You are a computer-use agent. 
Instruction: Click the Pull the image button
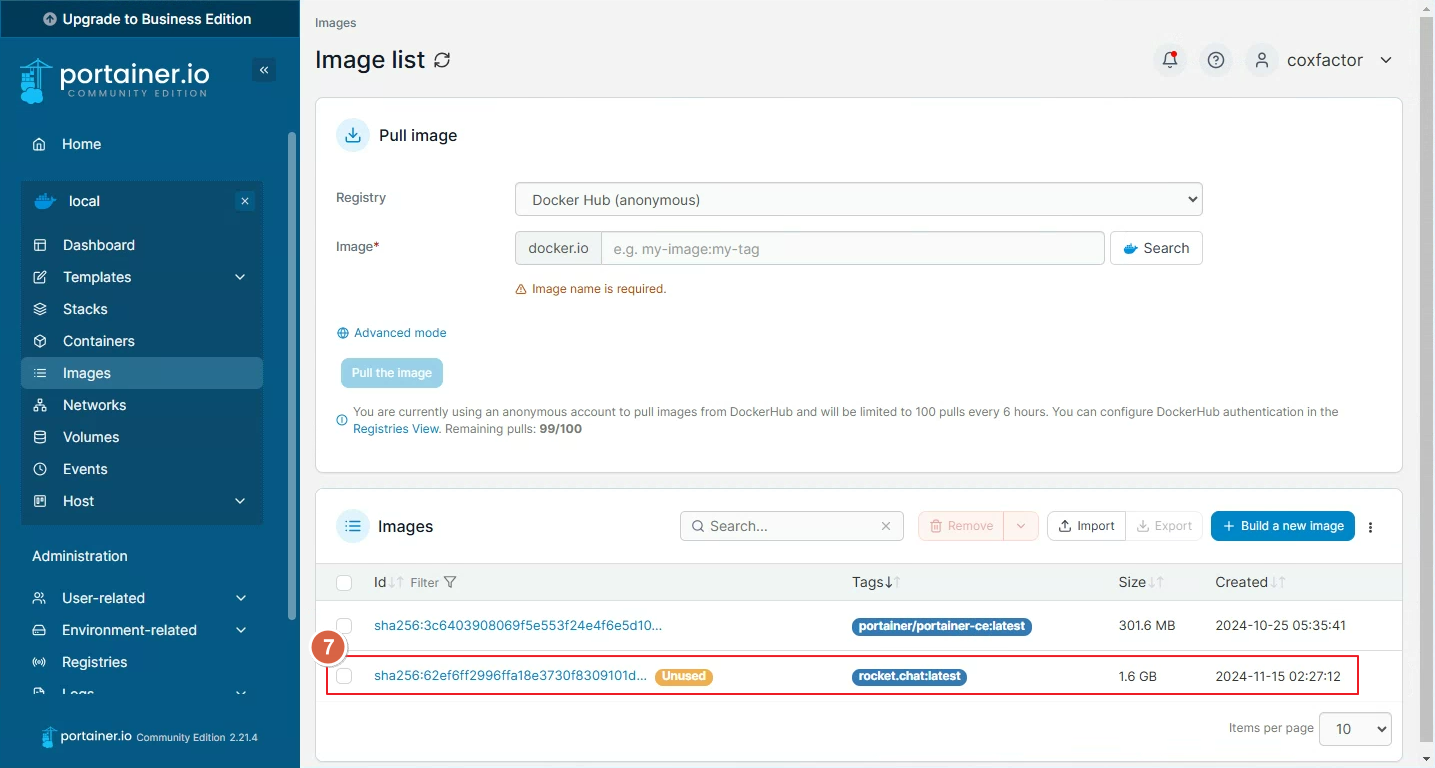pos(392,373)
